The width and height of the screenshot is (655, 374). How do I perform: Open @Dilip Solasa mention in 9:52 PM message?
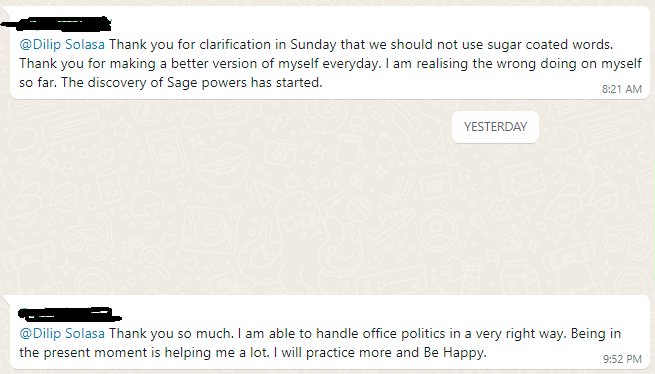coord(62,334)
